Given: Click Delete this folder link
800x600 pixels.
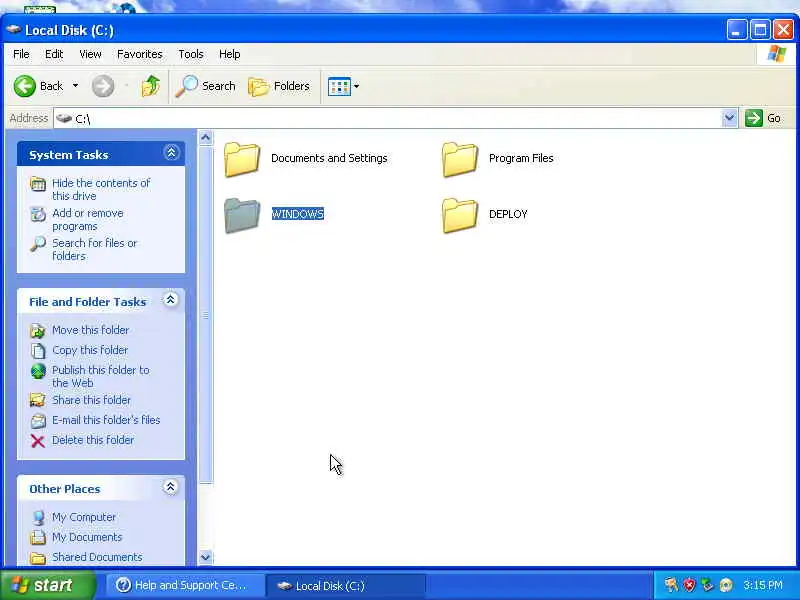Looking at the screenshot, I should [93, 440].
